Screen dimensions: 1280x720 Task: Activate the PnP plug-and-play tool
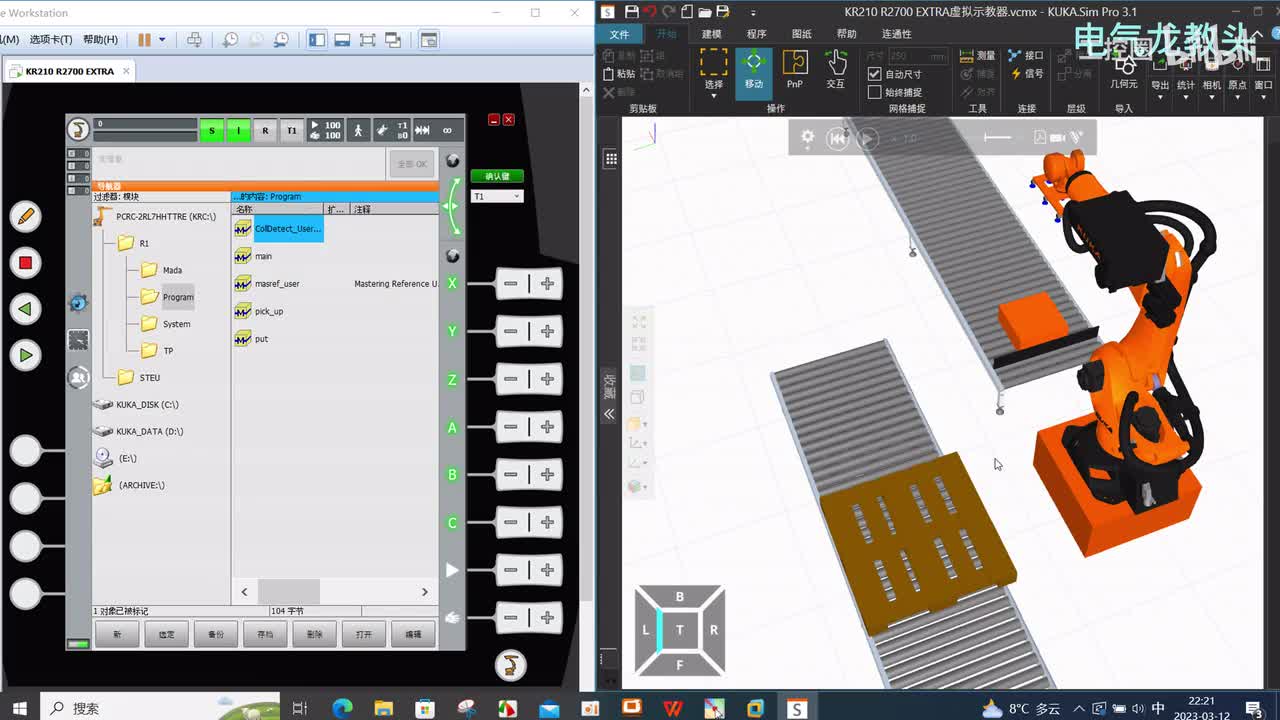point(794,69)
